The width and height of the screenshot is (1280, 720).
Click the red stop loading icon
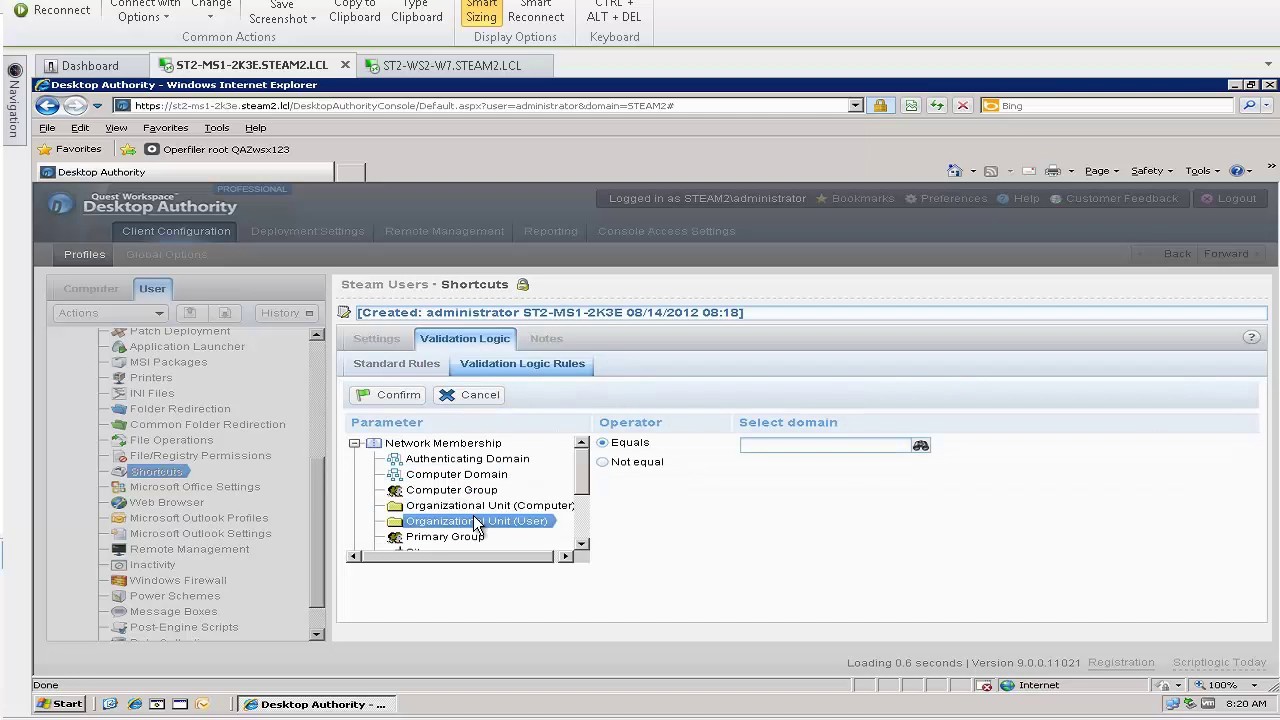(x=962, y=105)
